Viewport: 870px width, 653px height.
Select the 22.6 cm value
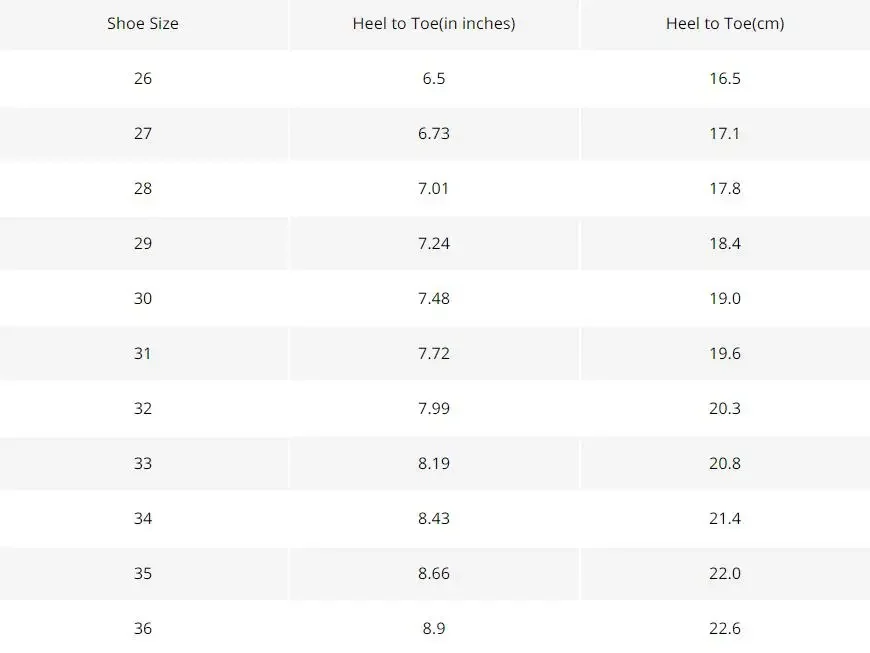tap(725, 629)
